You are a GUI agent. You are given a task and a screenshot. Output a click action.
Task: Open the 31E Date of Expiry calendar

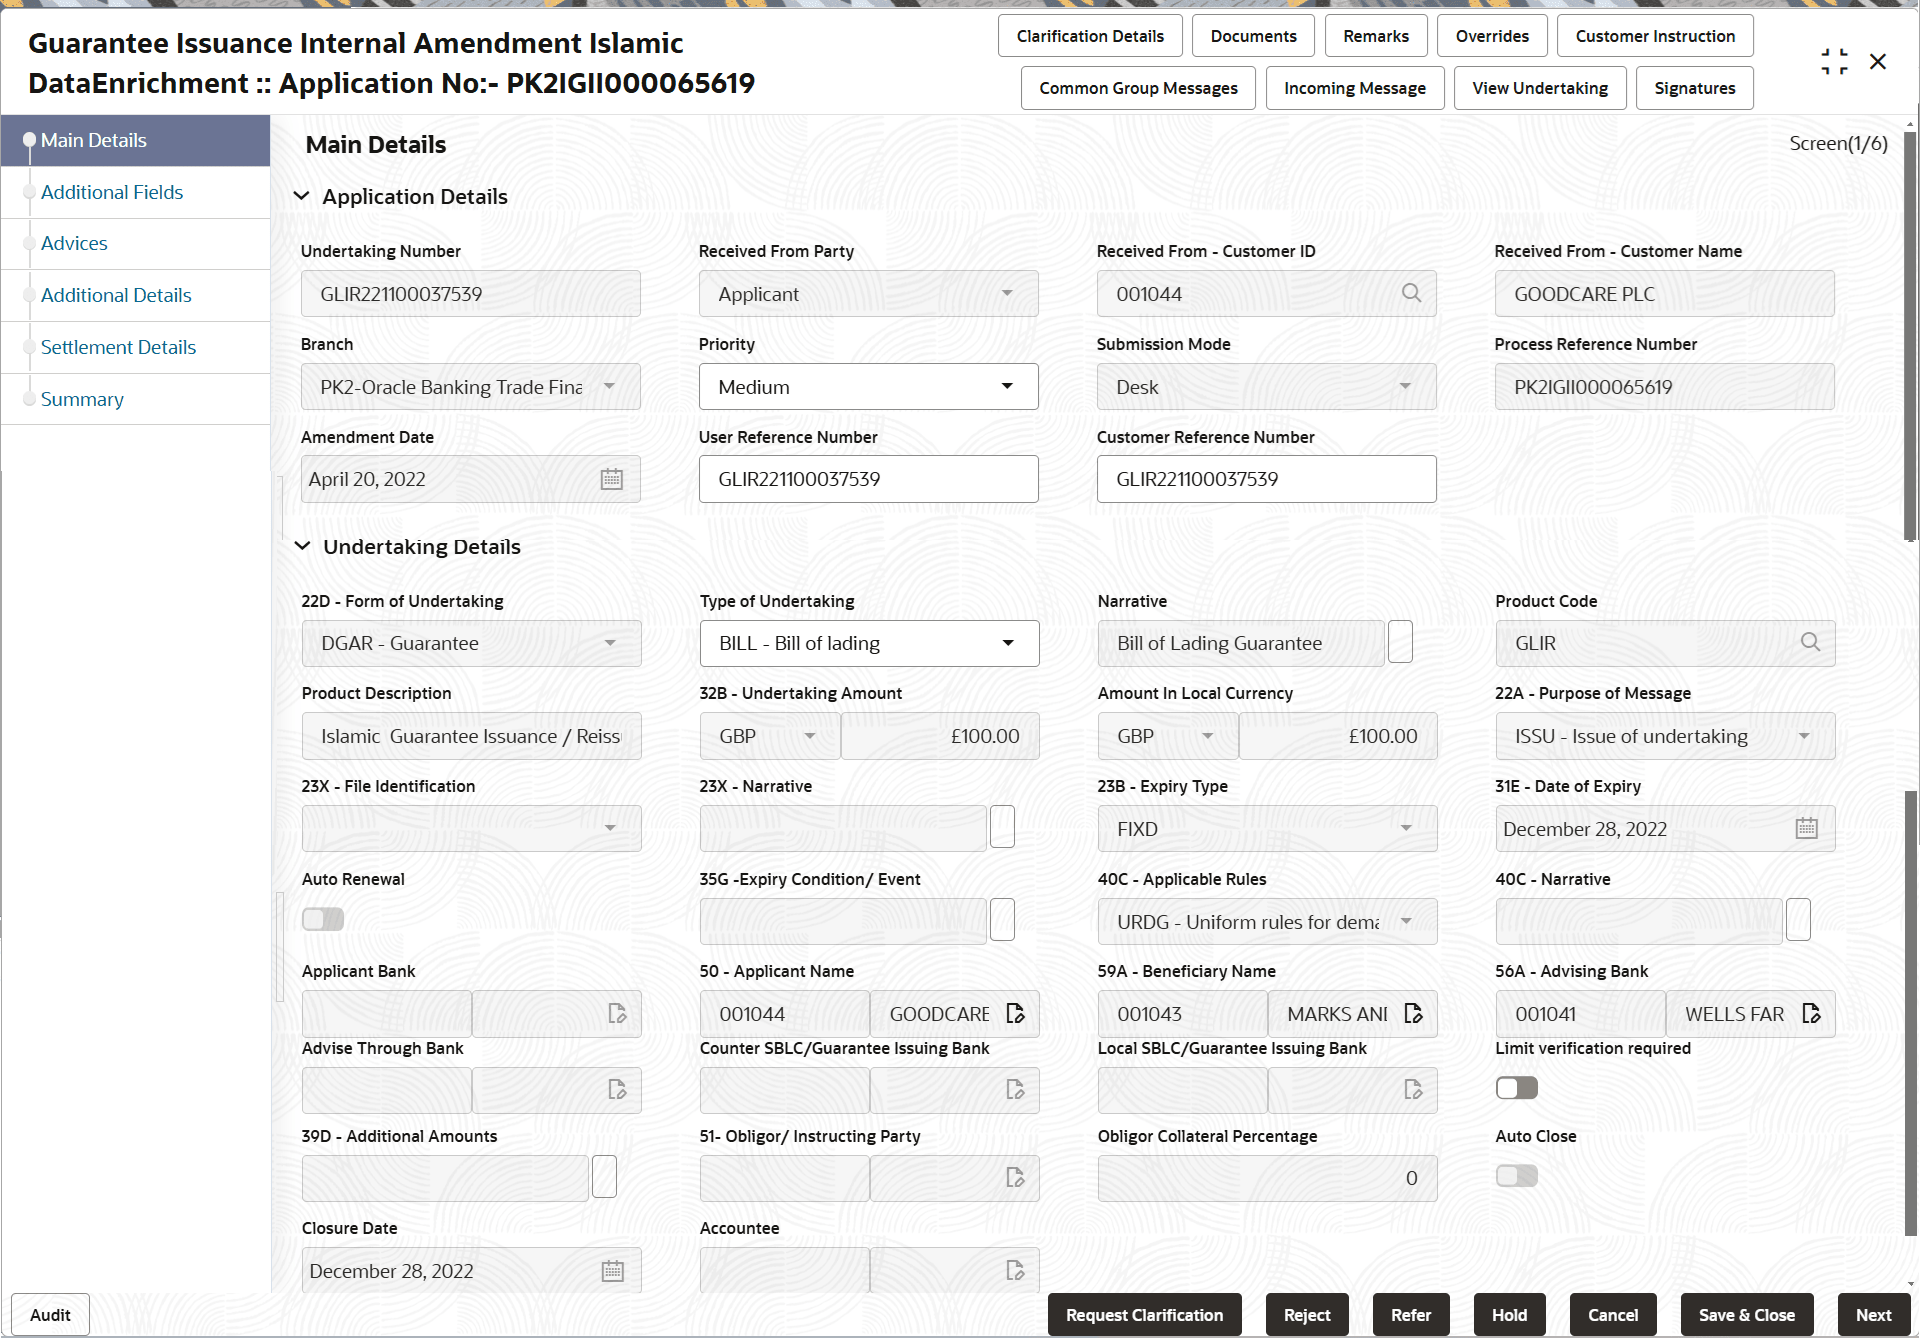(1806, 828)
